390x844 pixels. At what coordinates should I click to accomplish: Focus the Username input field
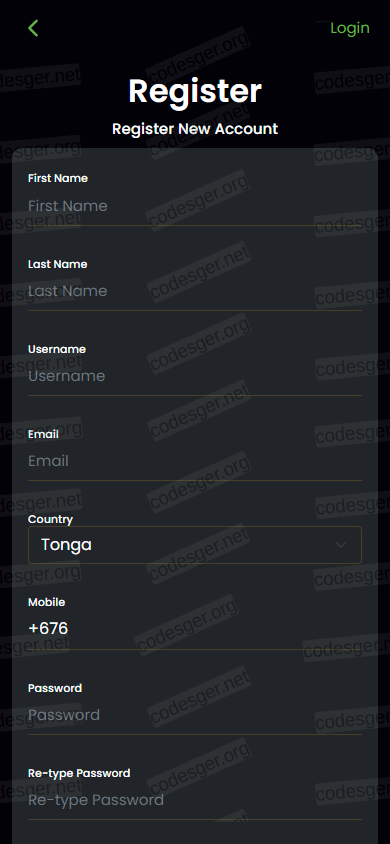pos(195,376)
